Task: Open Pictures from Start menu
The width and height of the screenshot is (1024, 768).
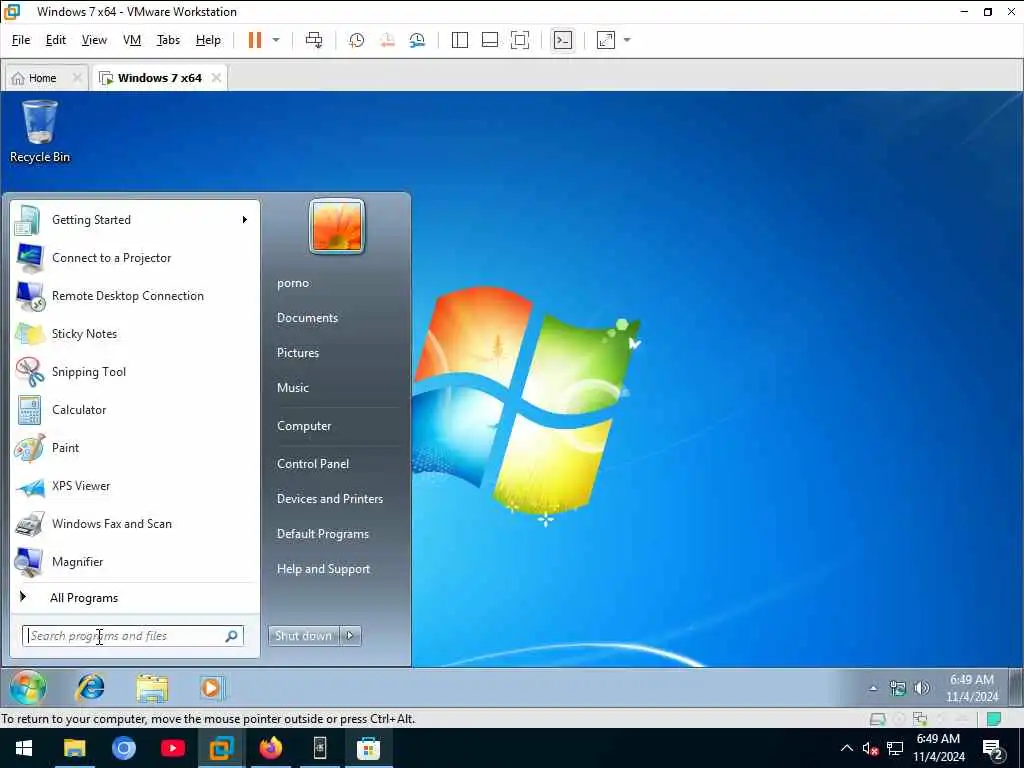Action: [298, 353]
